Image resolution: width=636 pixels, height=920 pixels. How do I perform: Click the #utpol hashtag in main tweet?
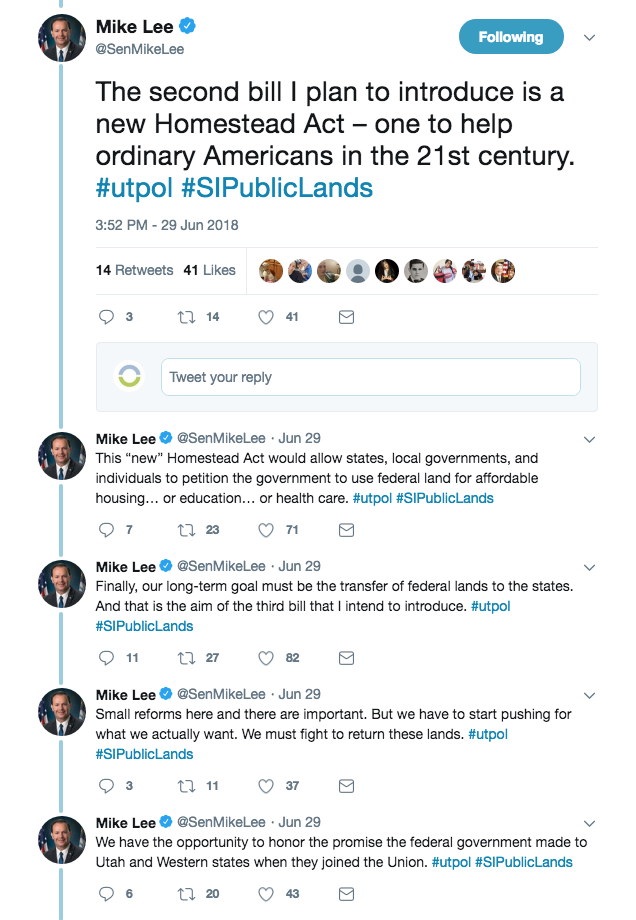click(134, 188)
